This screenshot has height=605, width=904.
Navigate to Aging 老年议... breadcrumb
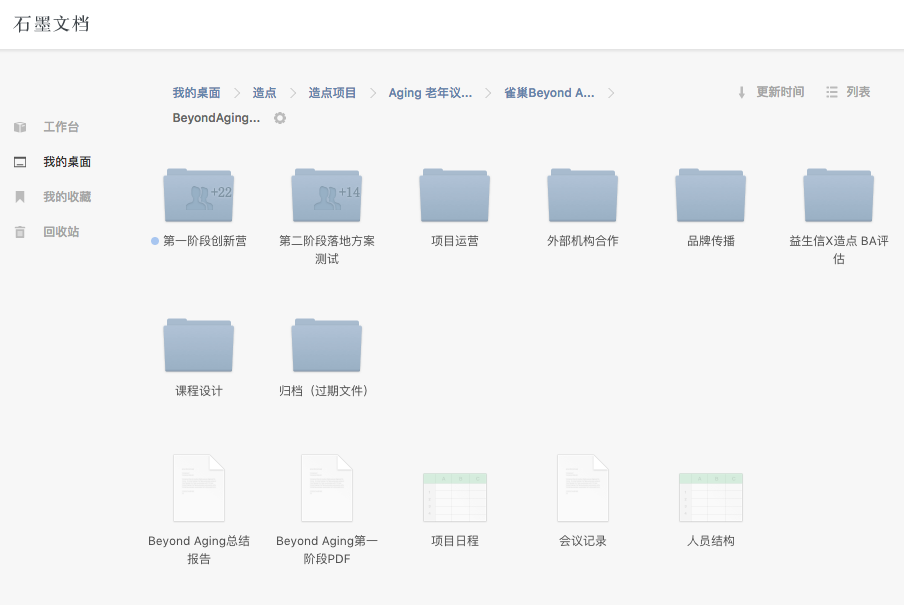point(430,93)
